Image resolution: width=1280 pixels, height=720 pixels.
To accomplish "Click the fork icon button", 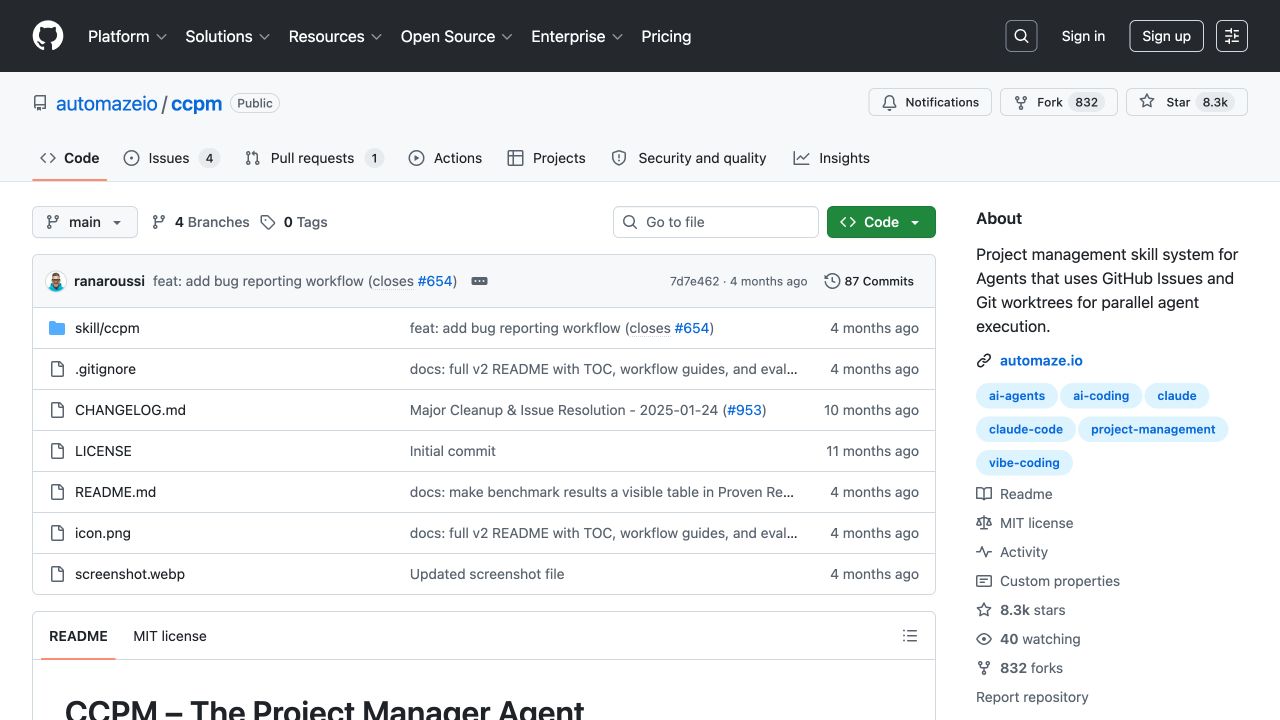I will (x=1021, y=102).
